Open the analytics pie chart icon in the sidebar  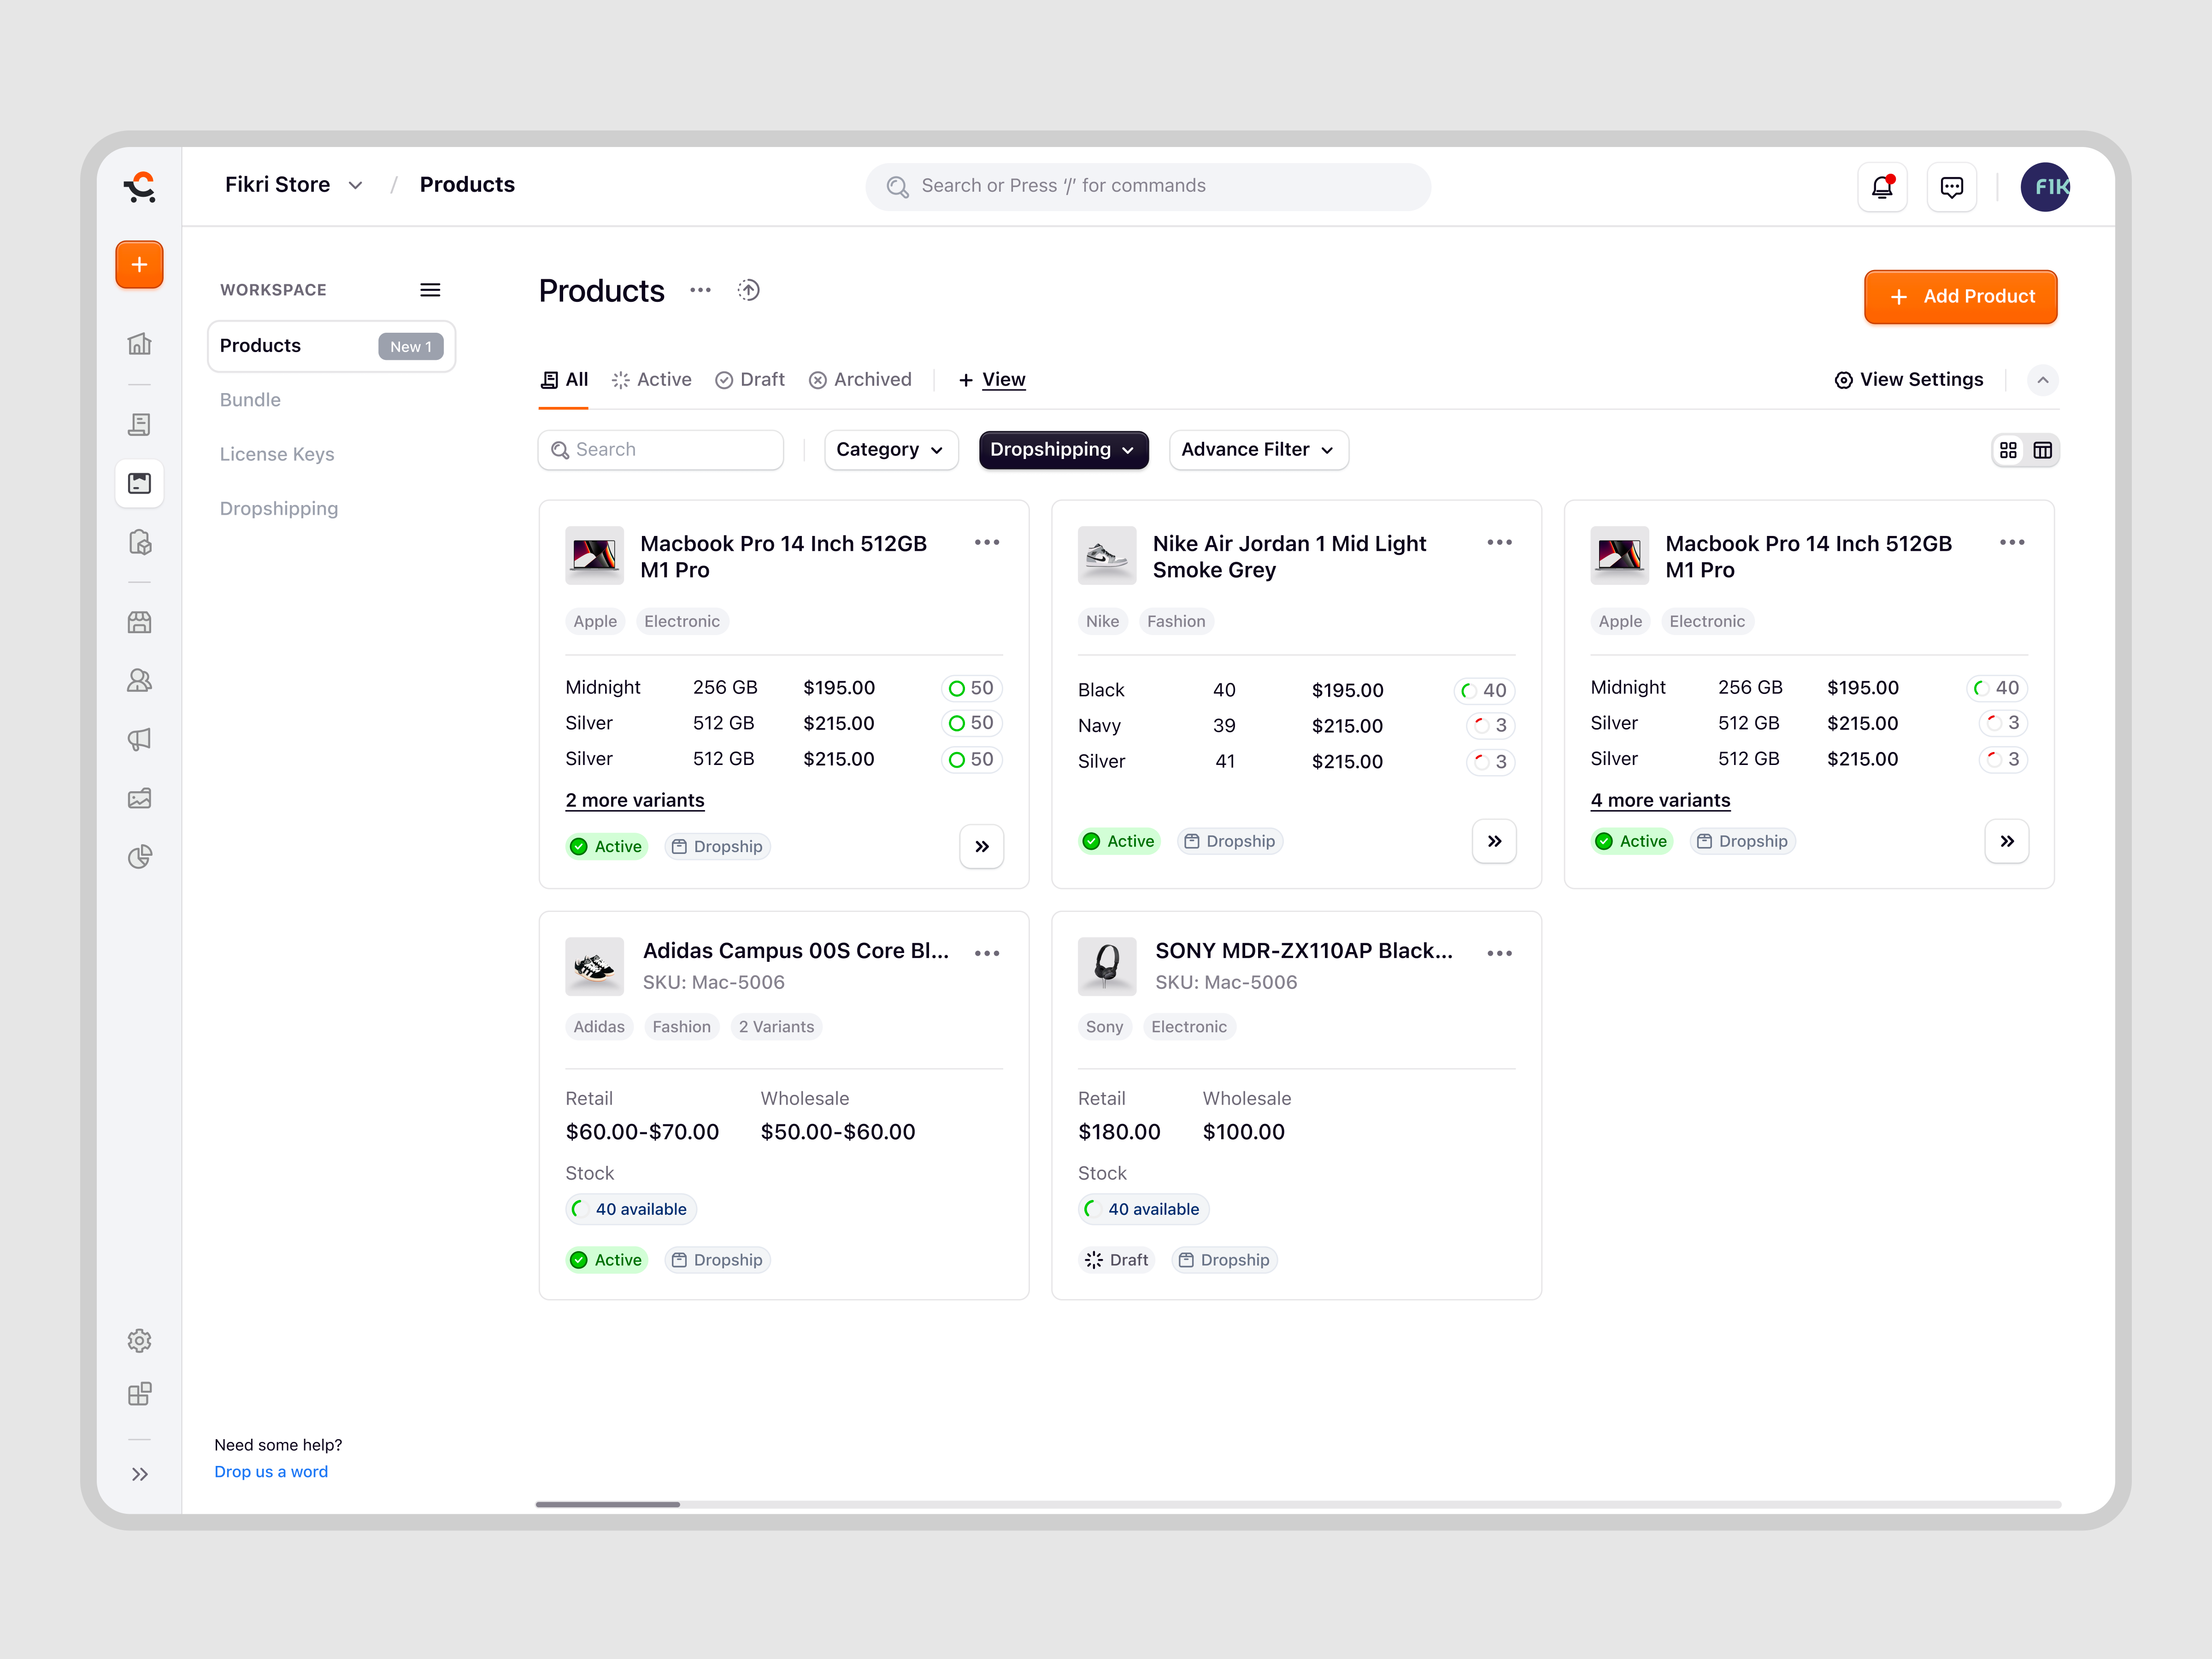click(139, 857)
